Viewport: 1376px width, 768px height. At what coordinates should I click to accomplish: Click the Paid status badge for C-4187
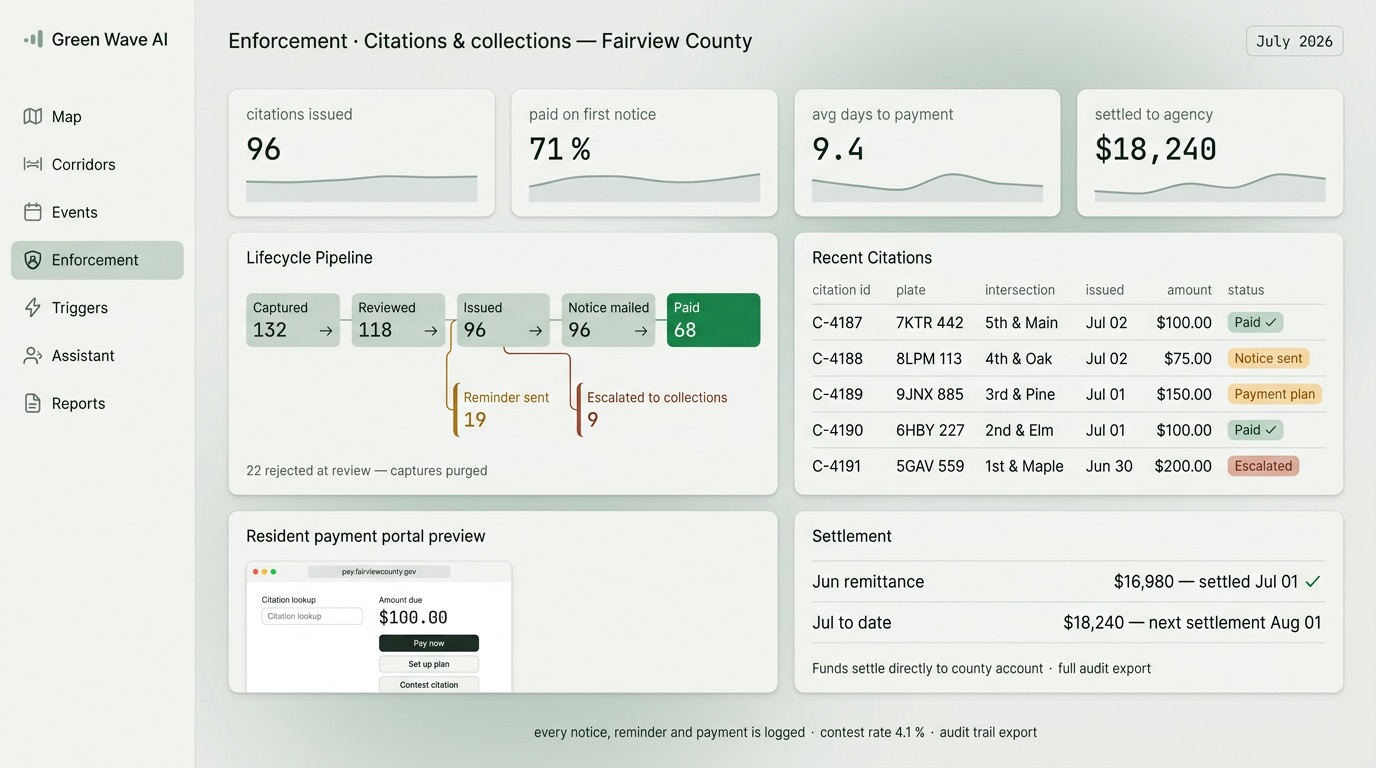pyautogui.click(x=1255, y=322)
